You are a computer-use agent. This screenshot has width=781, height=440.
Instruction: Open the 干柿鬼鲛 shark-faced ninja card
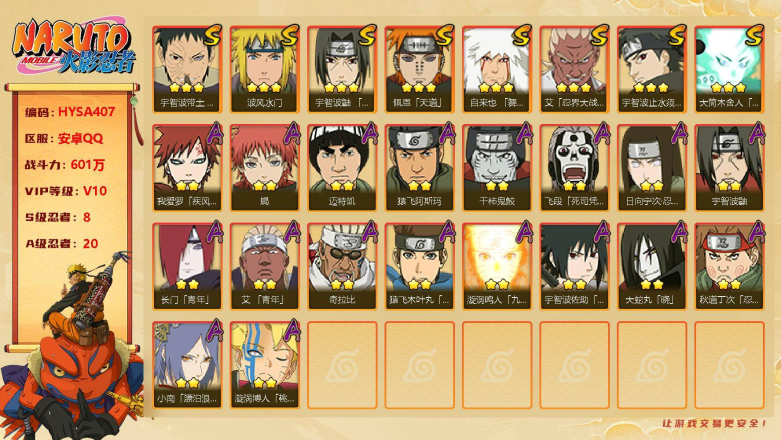click(497, 167)
